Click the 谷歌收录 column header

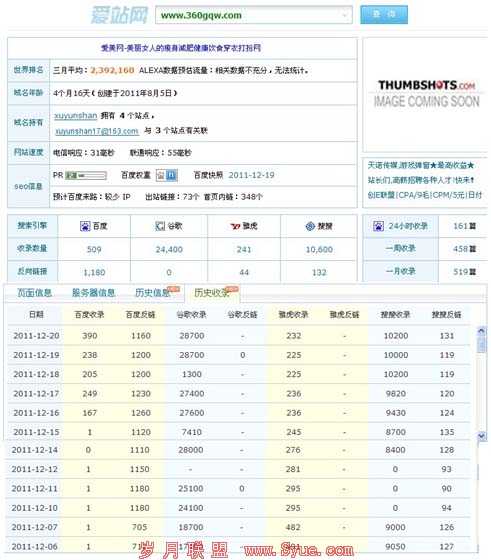191,315
